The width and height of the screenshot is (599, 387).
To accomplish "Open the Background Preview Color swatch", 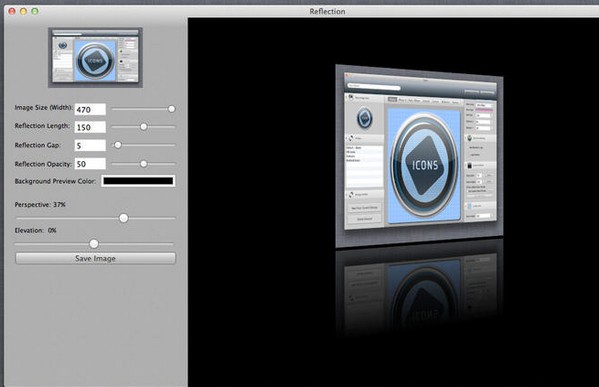I will [138, 181].
